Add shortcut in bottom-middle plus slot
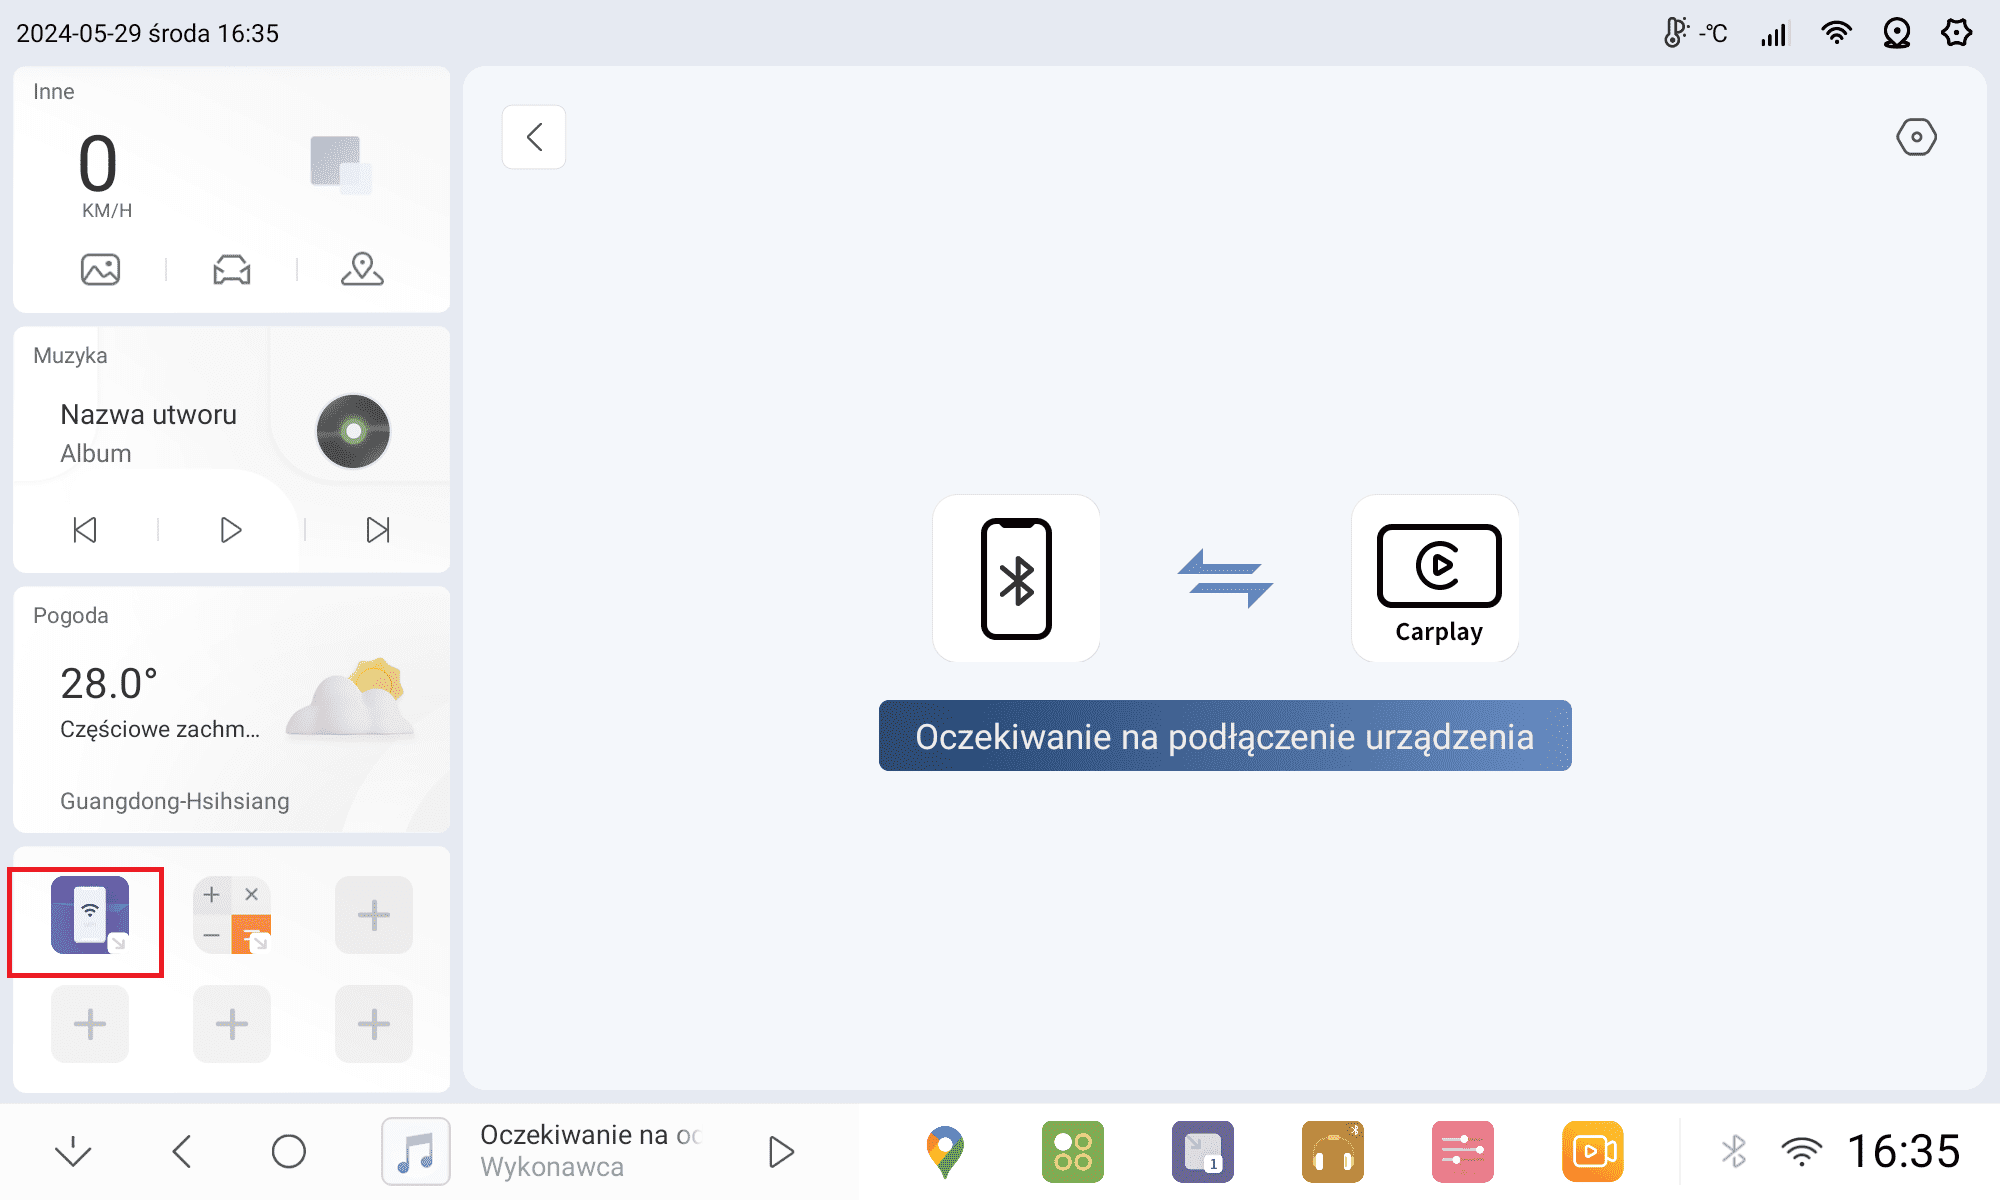Viewport: 2000px width, 1200px height. 232,1024
